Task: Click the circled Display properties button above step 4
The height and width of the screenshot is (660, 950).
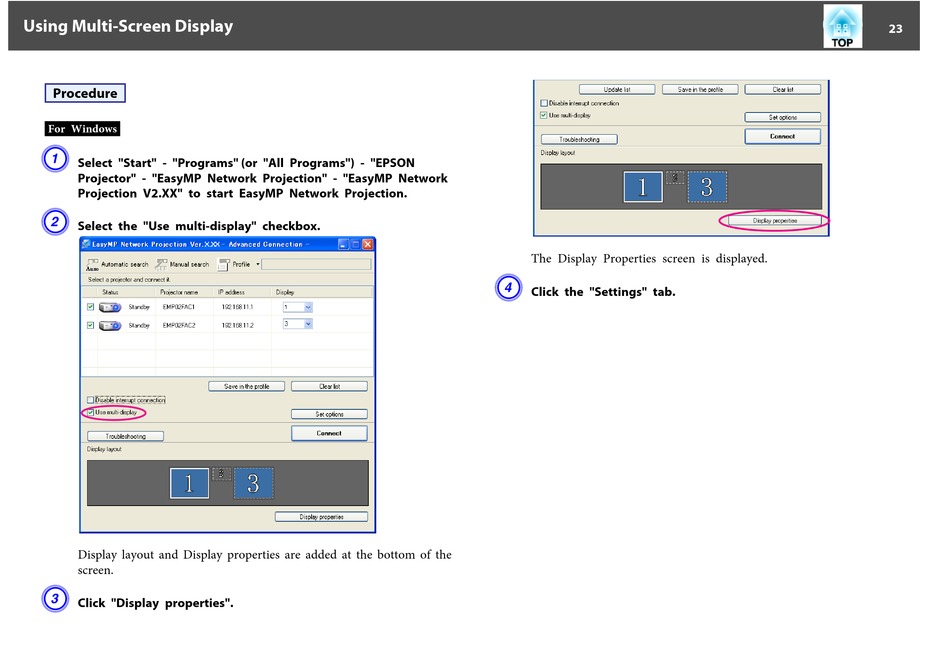Action: tap(775, 221)
